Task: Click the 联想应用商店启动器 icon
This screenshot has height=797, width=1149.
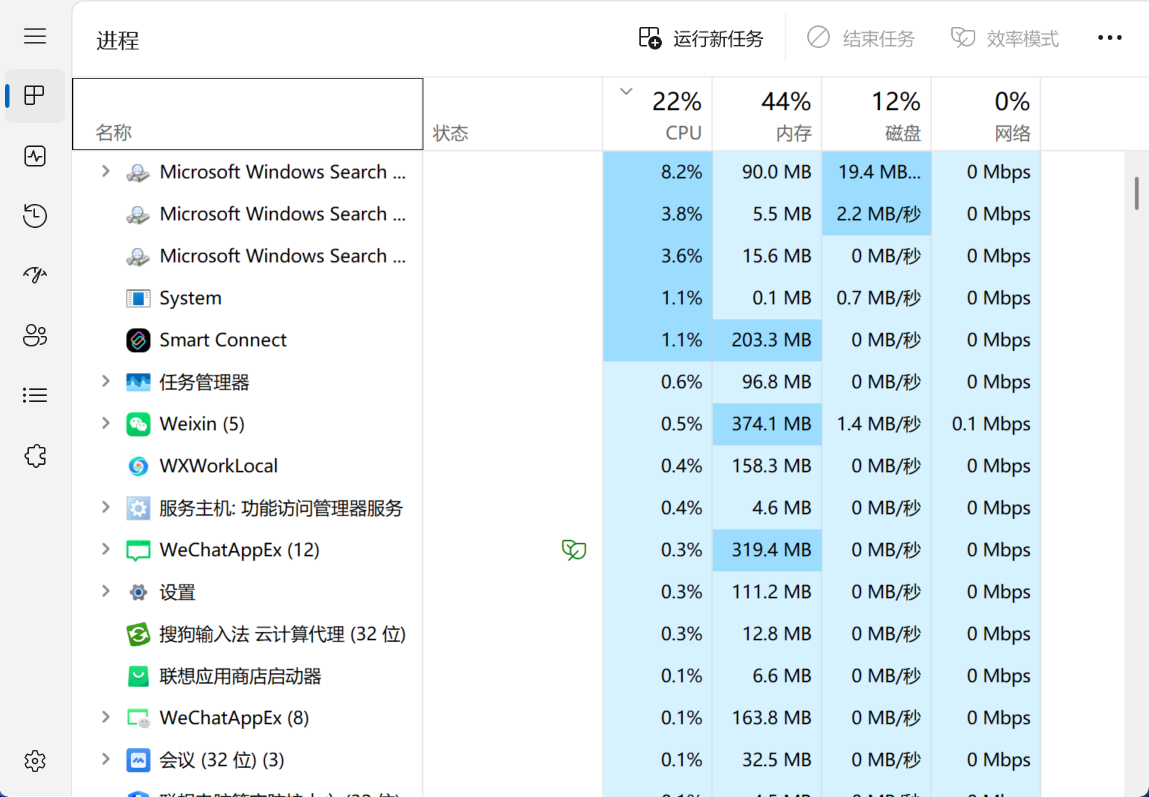Action: (x=138, y=676)
